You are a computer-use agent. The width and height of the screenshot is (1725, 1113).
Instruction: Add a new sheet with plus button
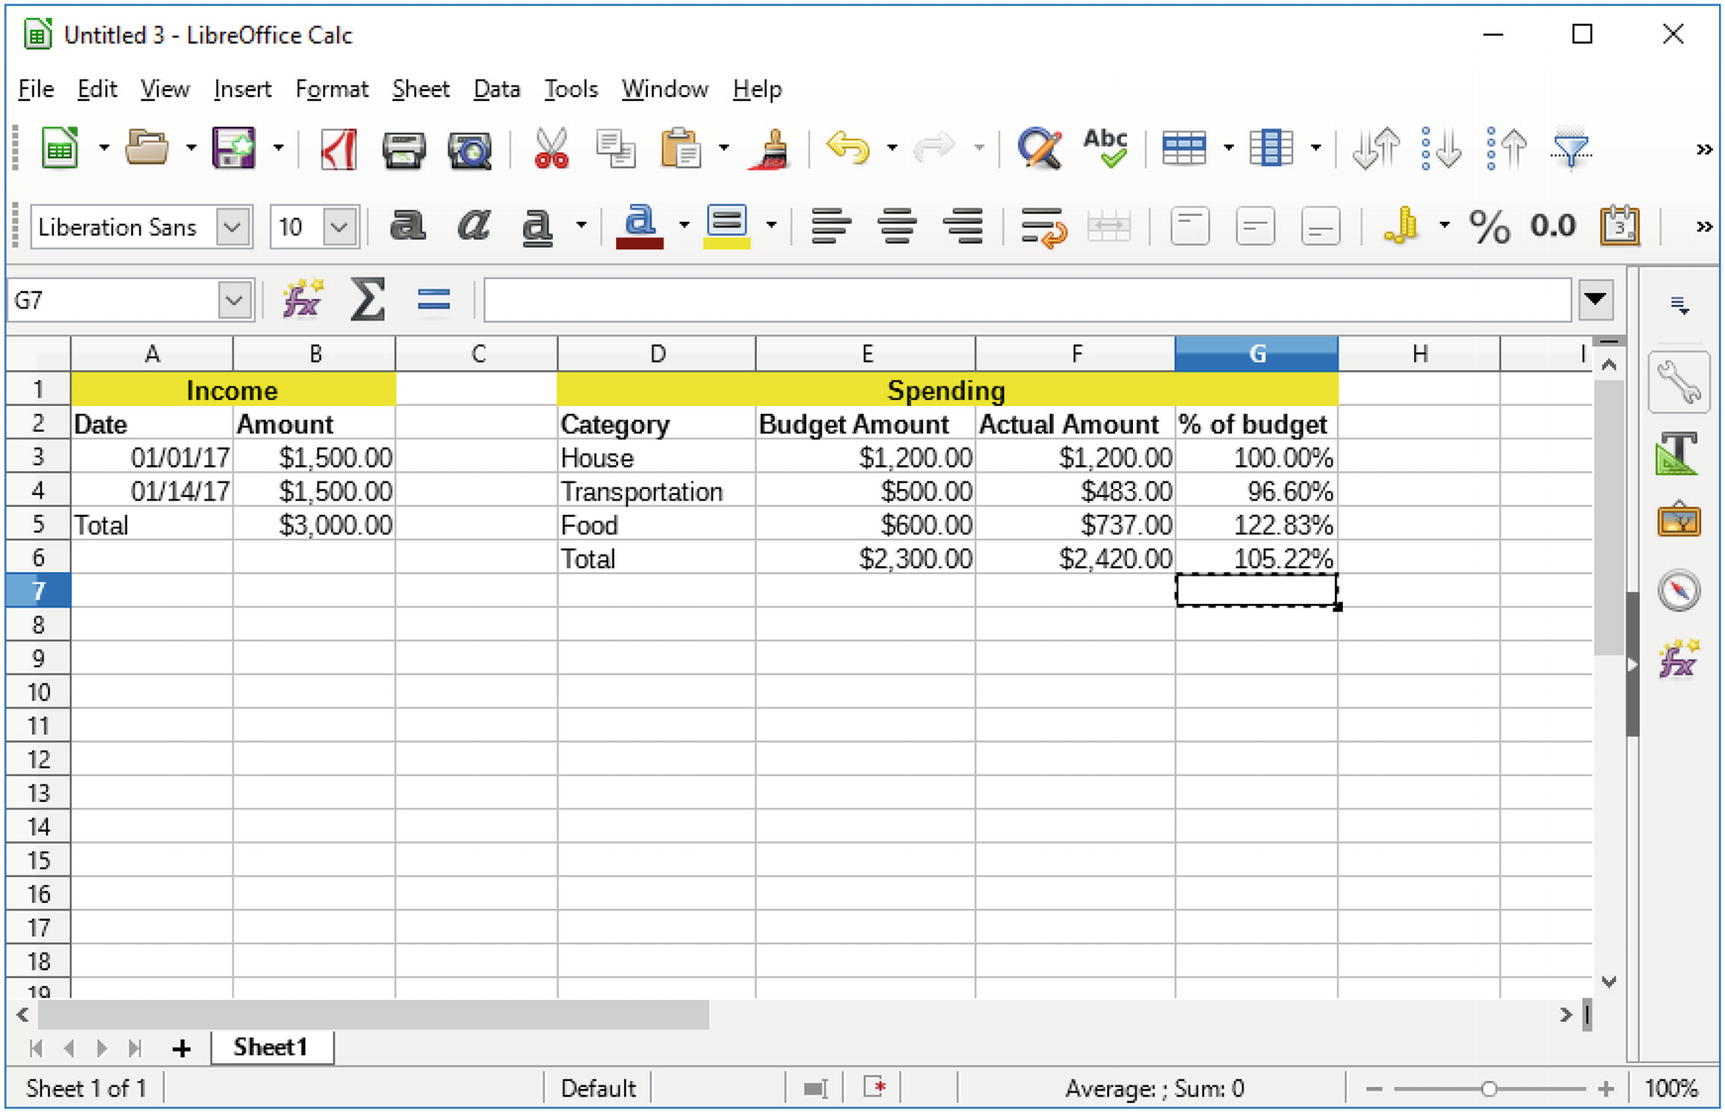click(x=181, y=1048)
